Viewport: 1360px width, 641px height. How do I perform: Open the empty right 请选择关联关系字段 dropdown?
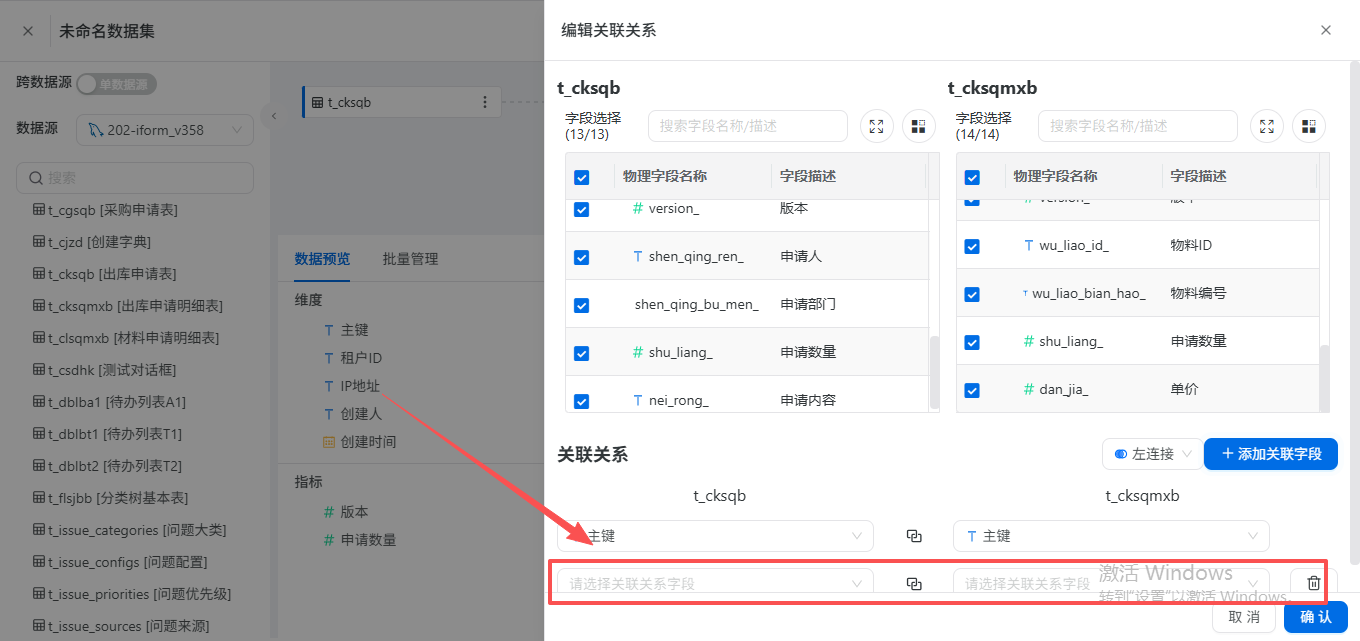point(1111,583)
